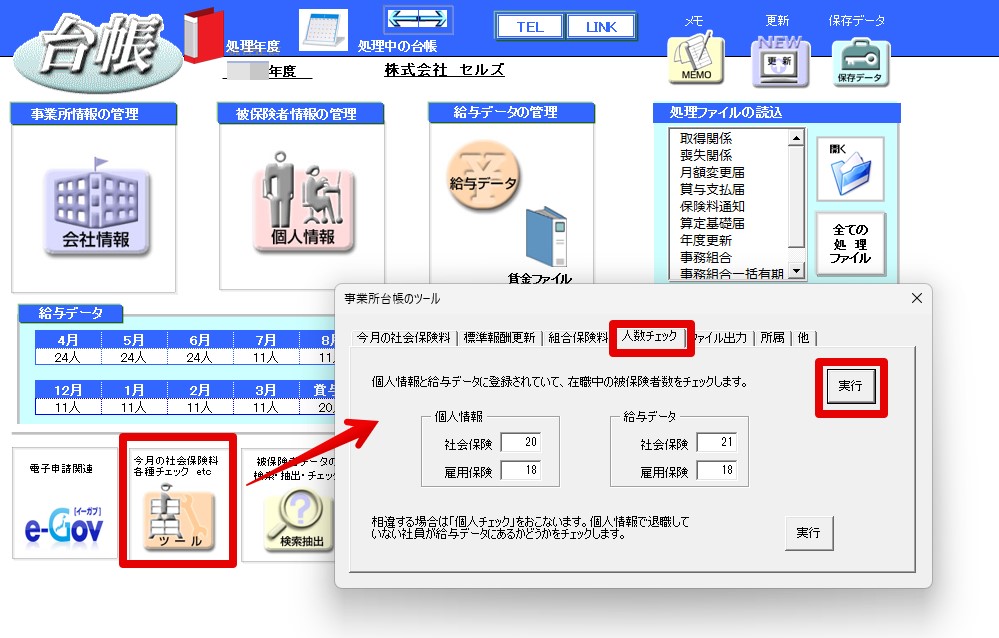Select 月額変更届 in file list

pyautogui.click(x=712, y=173)
